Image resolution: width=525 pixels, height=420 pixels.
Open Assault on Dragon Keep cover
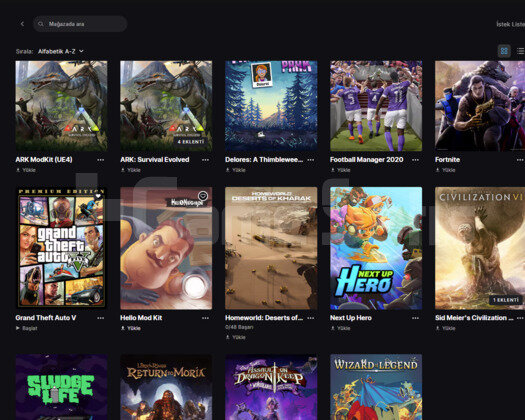coord(271,387)
